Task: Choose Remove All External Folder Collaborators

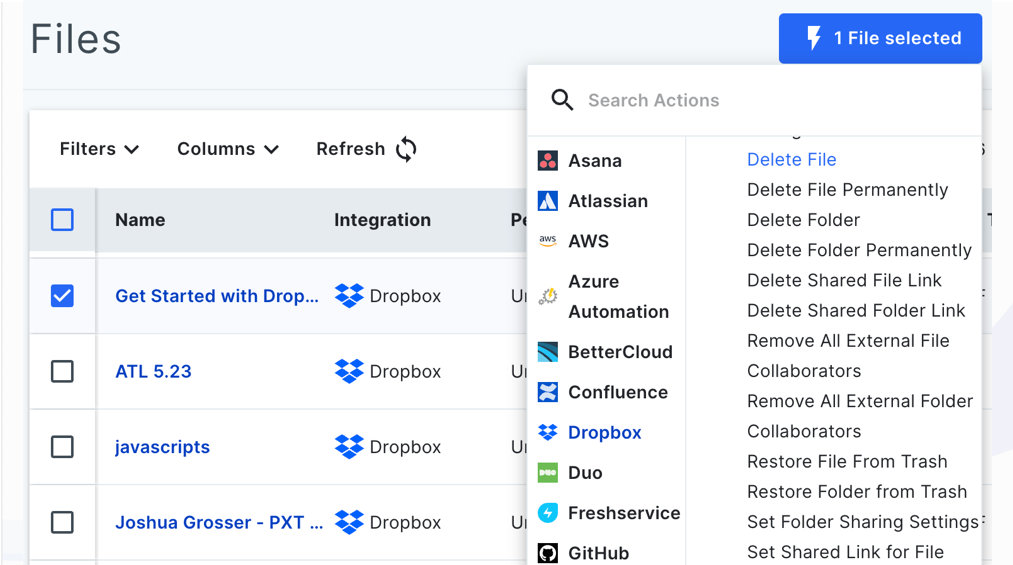Action: tap(860, 416)
